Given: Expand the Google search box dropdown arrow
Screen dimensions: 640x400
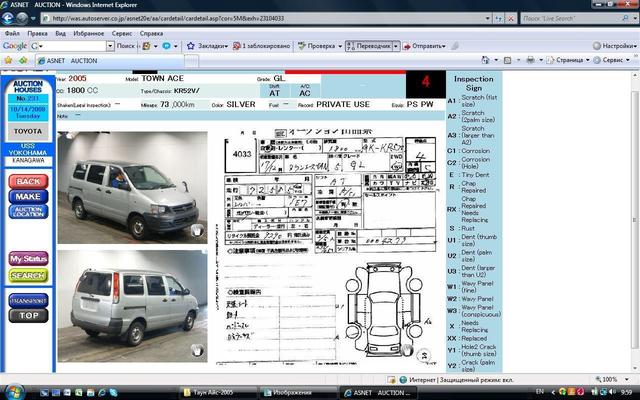Looking at the screenshot, I should (x=110, y=46).
